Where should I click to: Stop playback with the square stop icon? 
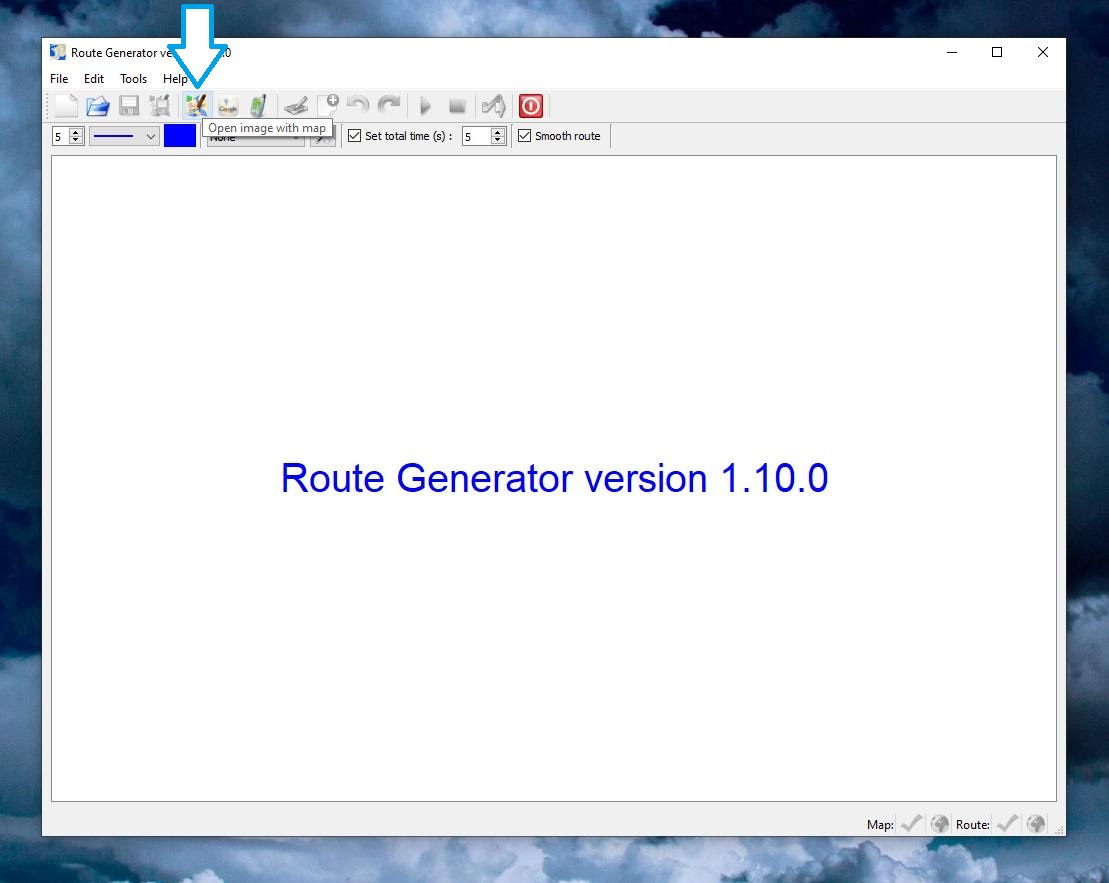point(457,106)
